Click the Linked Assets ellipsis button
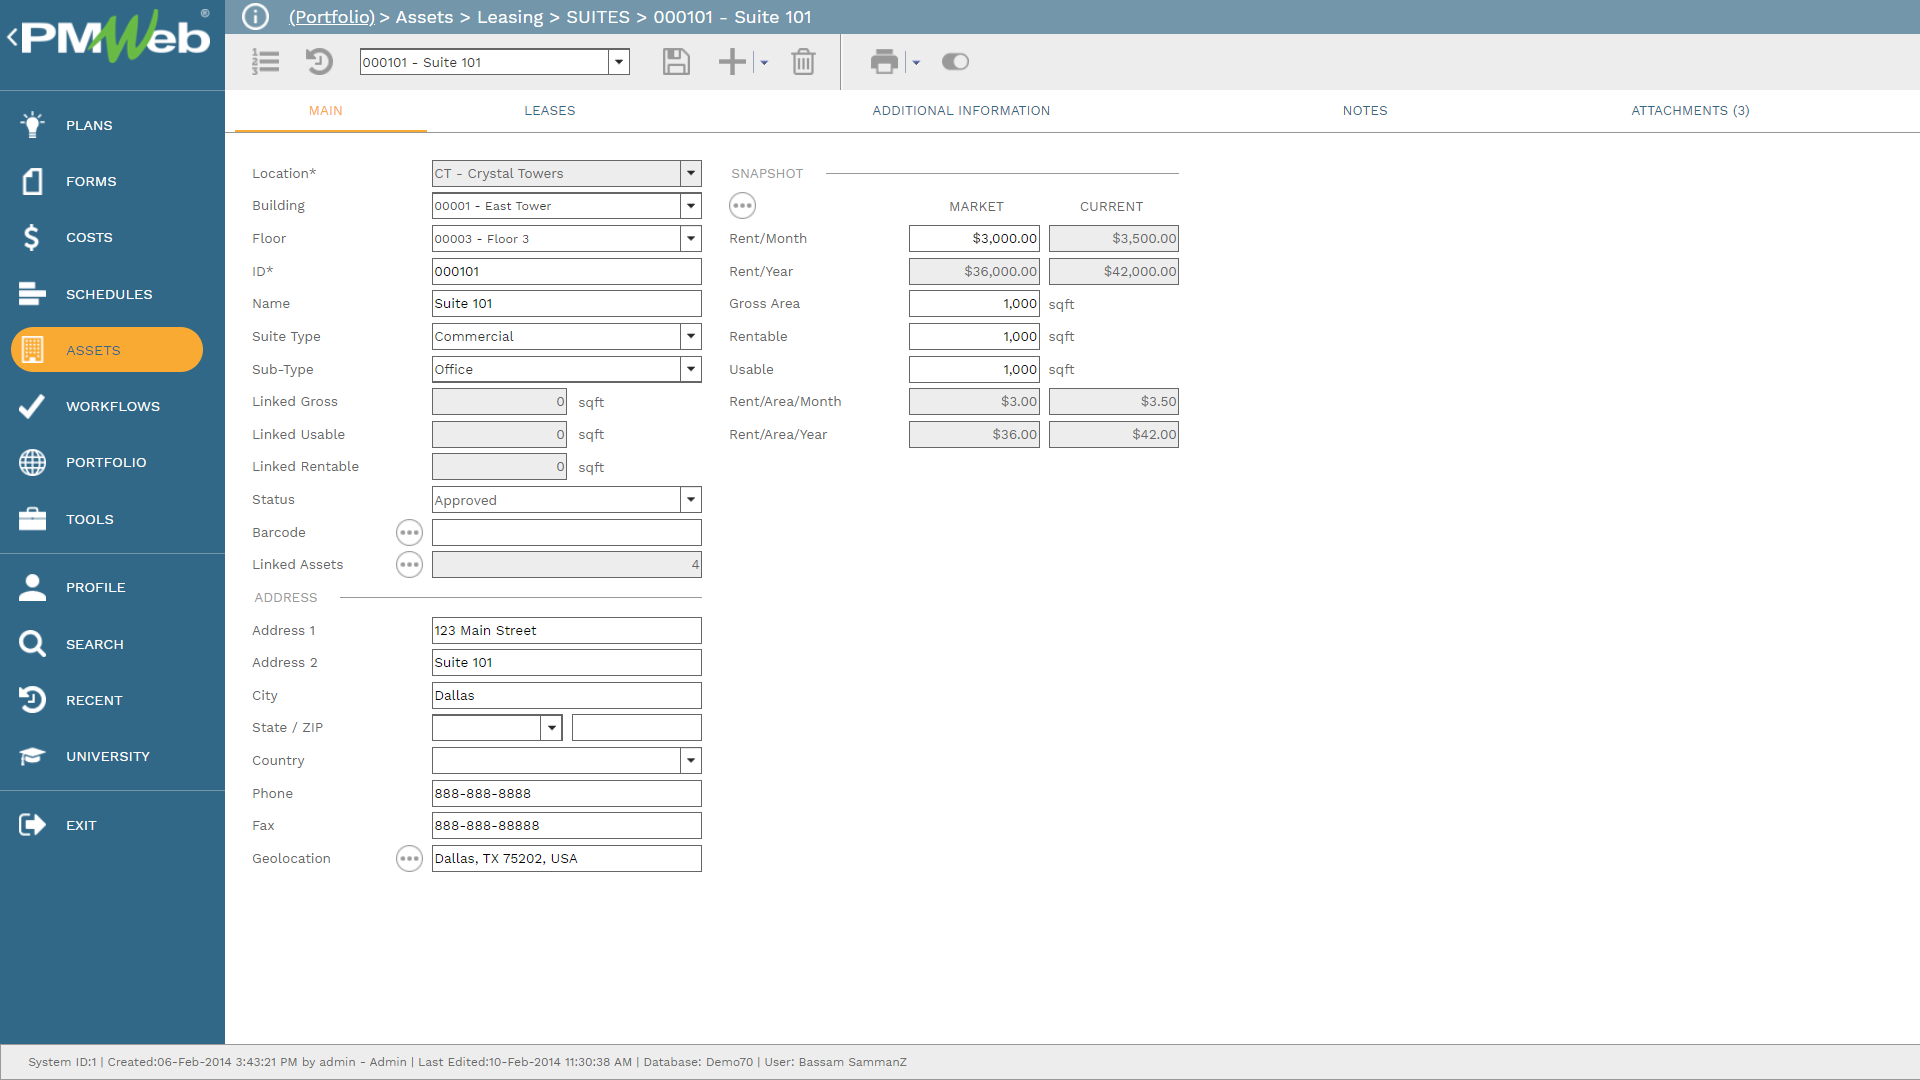Screen dimensions: 1920x1080 [409, 565]
